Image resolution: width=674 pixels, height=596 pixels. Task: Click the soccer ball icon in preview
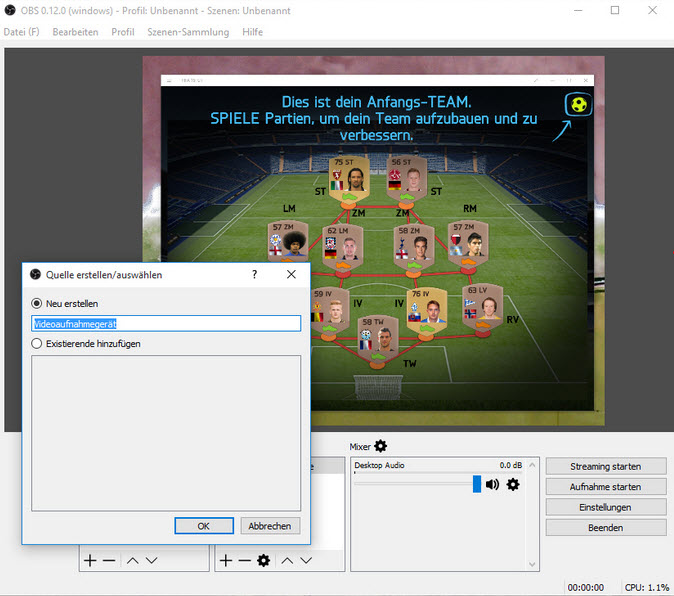click(x=579, y=104)
